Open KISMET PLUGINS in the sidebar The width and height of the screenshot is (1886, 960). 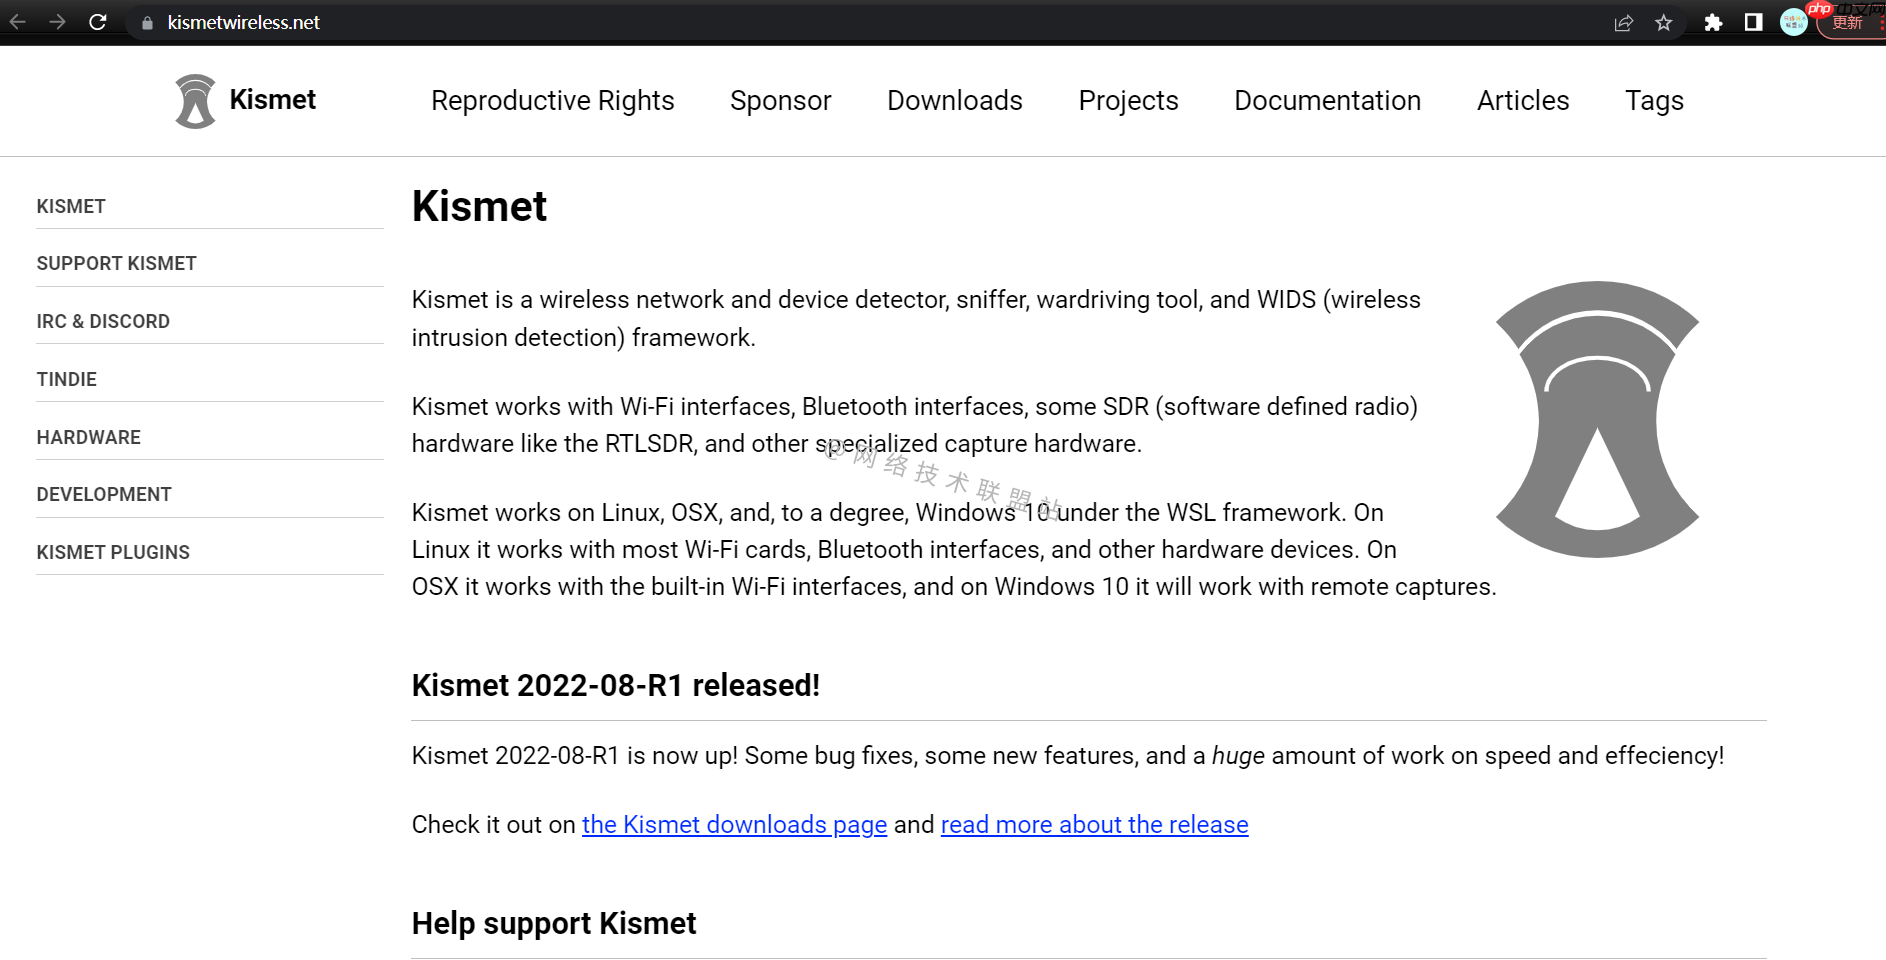coord(113,553)
